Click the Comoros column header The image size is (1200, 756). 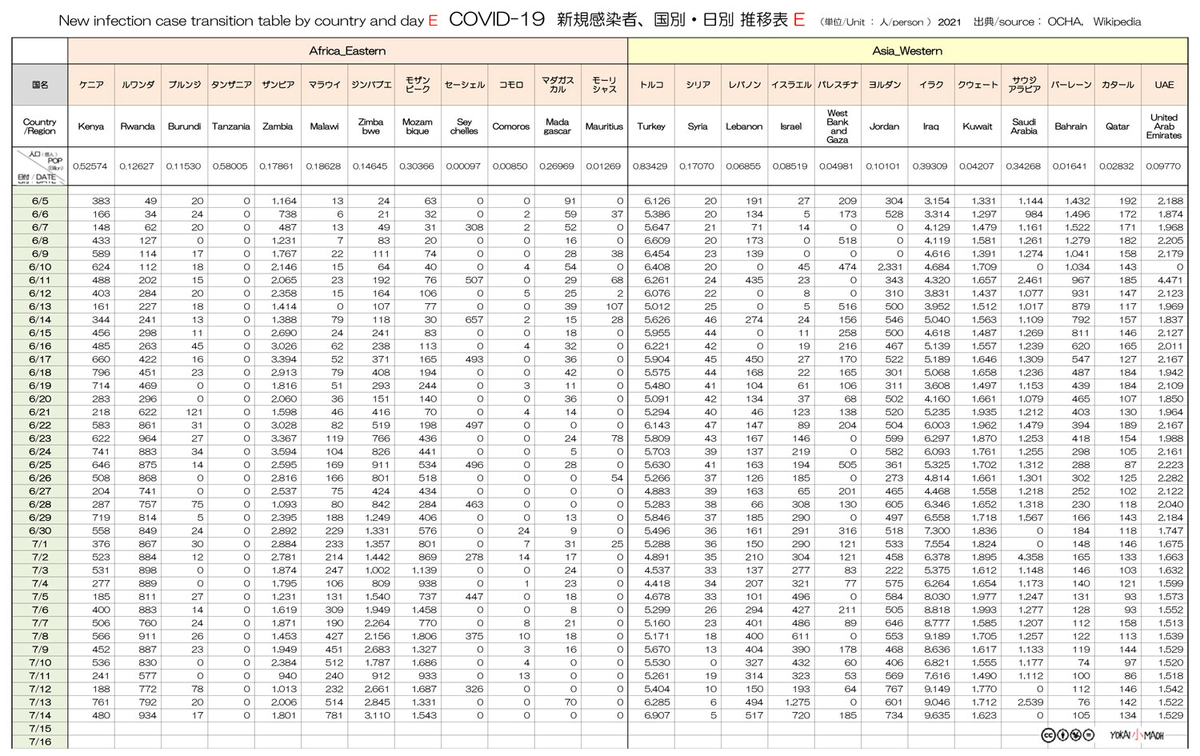pyautogui.click(x=511, y=127)
